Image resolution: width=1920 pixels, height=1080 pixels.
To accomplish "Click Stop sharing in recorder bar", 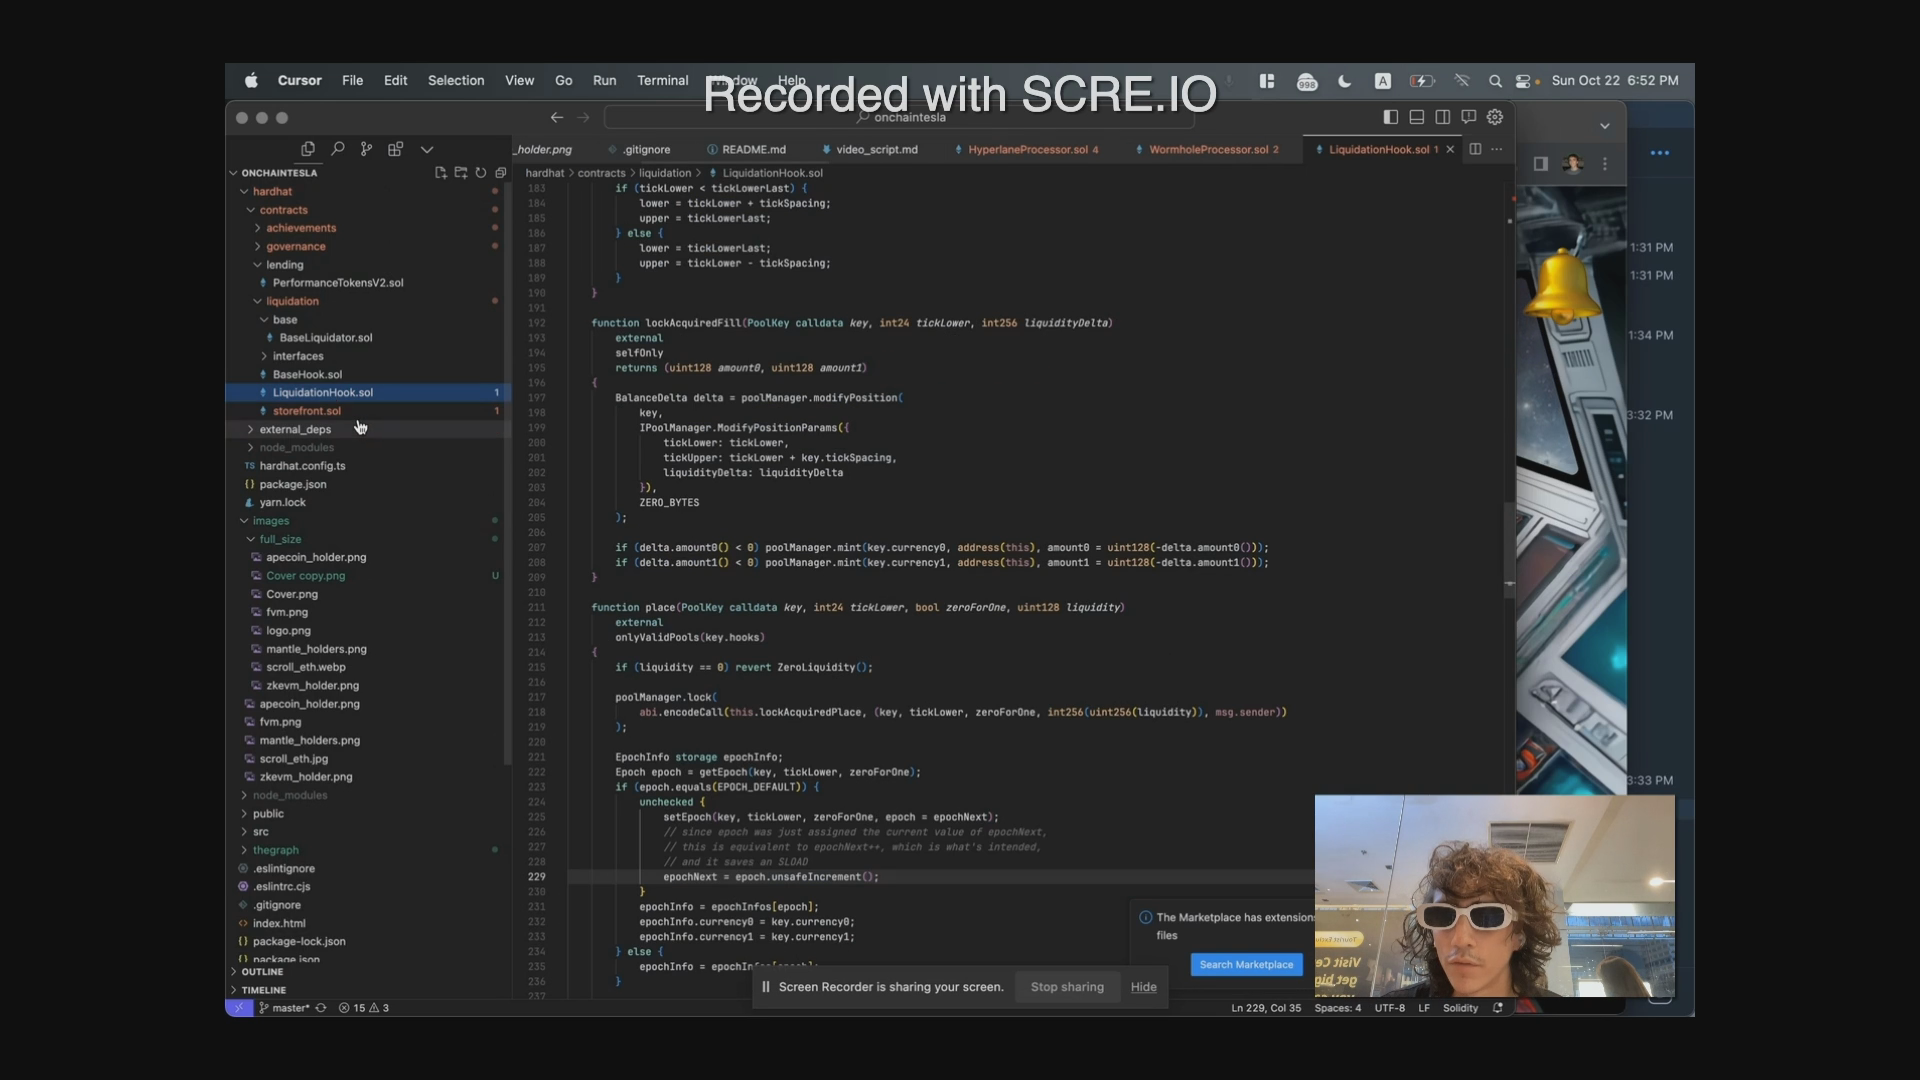I will (1067, 987).
